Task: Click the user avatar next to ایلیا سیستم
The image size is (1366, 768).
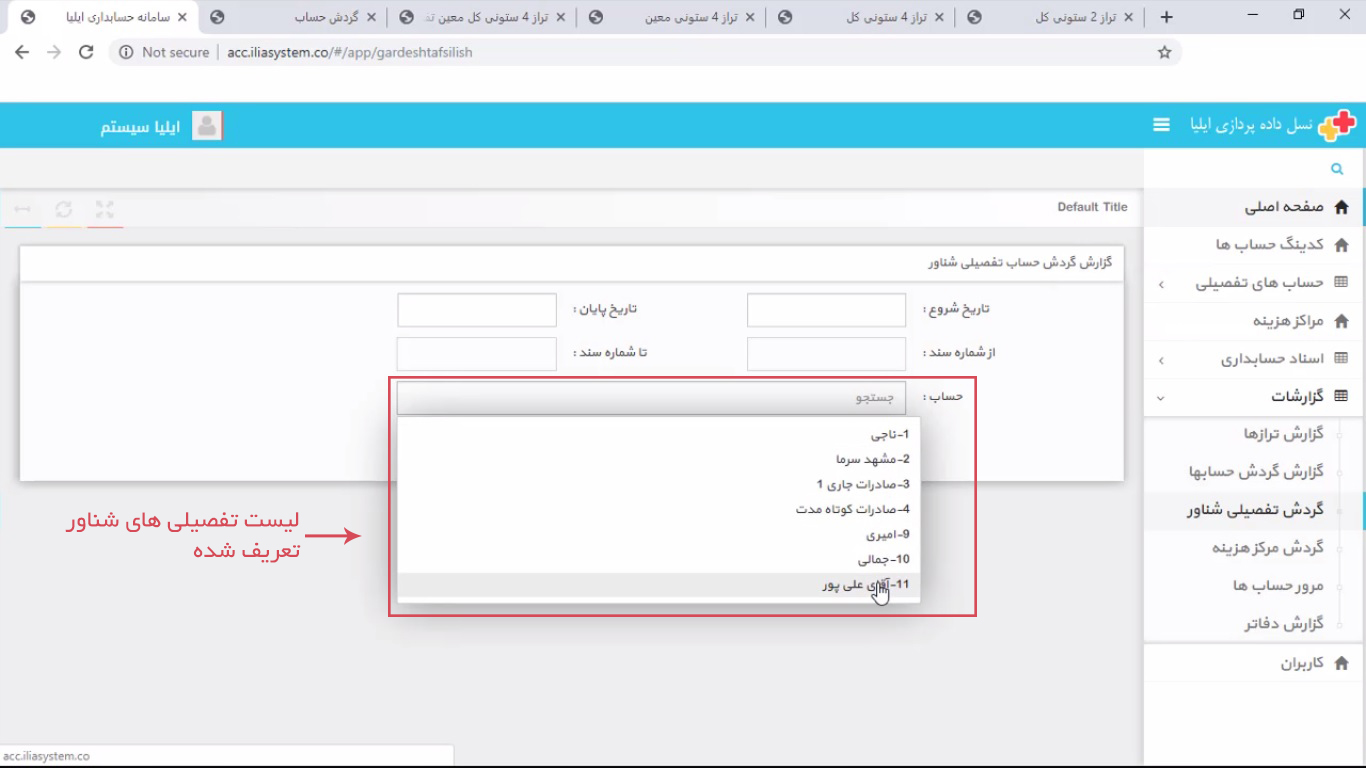Action: (207, 124)
